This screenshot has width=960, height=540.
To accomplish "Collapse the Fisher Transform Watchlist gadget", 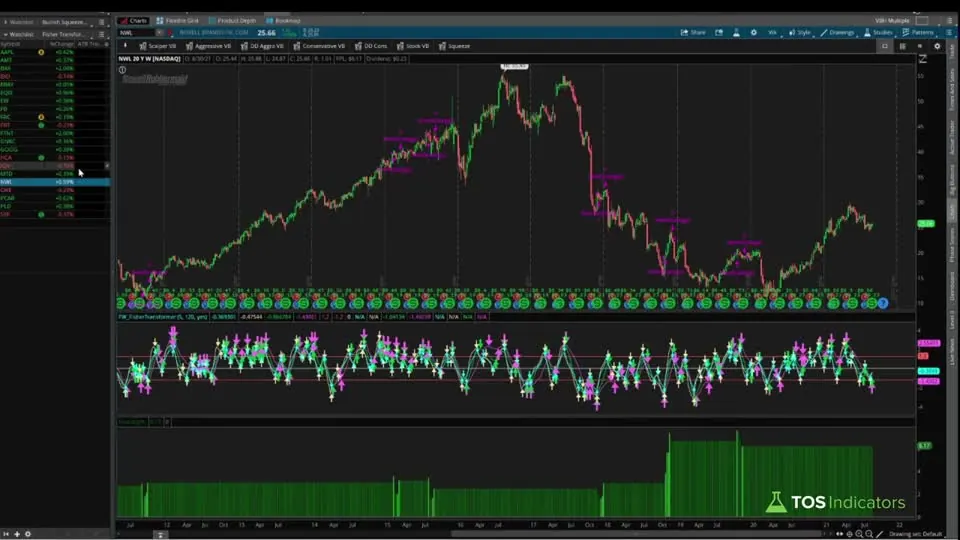I will 6,34.
